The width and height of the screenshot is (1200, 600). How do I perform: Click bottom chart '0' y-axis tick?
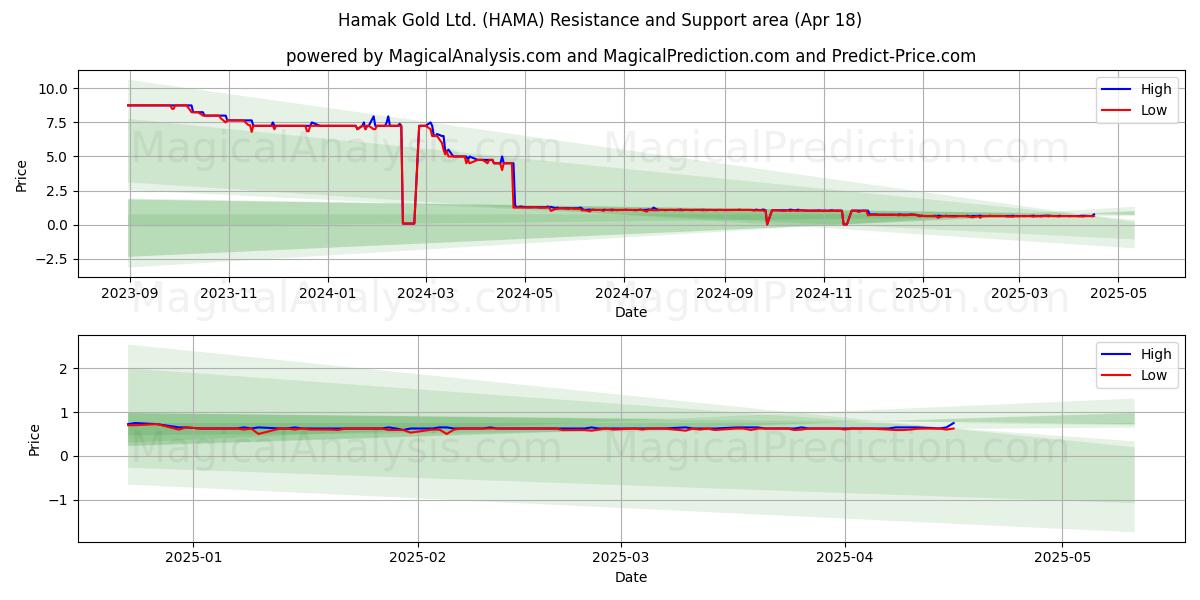(x=65, y=457)
